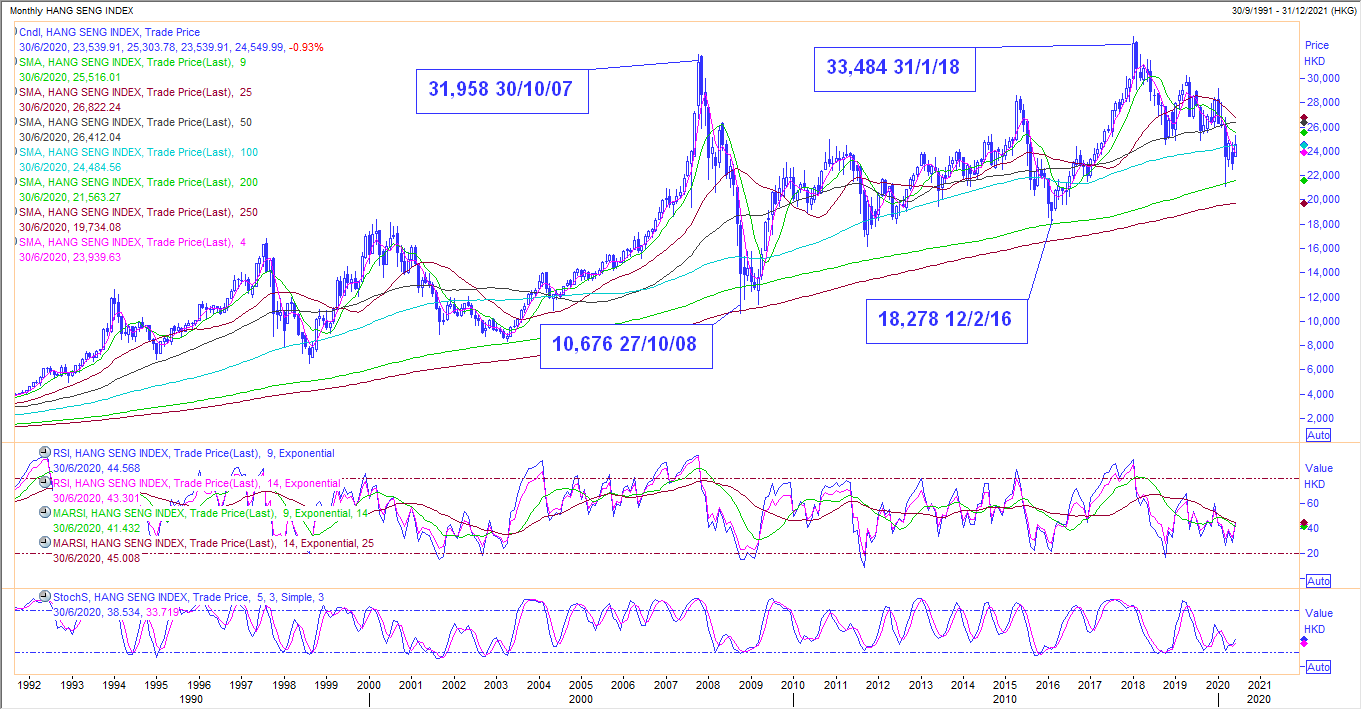Viewport: 1362px width, 710px height.
Task: Click the clock icon beside the StochS legend
Action: click(x=44, y=597)
